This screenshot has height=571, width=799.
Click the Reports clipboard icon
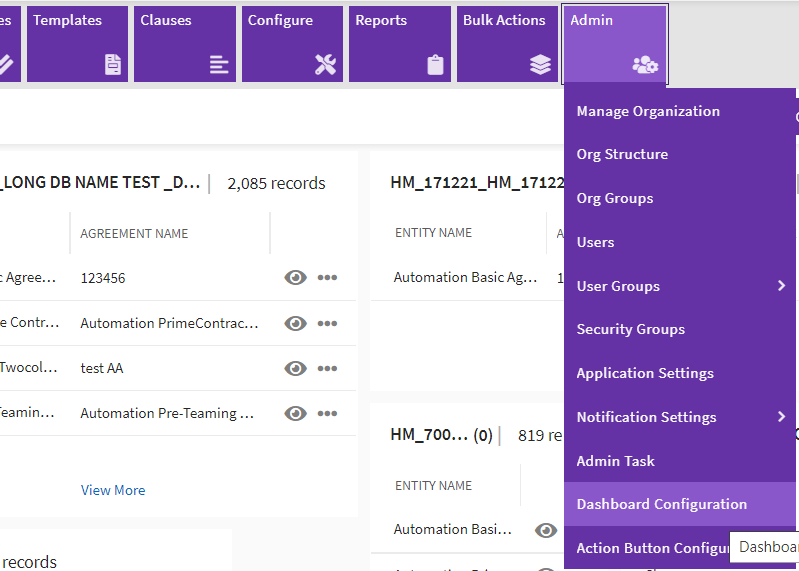pos(435,65)
